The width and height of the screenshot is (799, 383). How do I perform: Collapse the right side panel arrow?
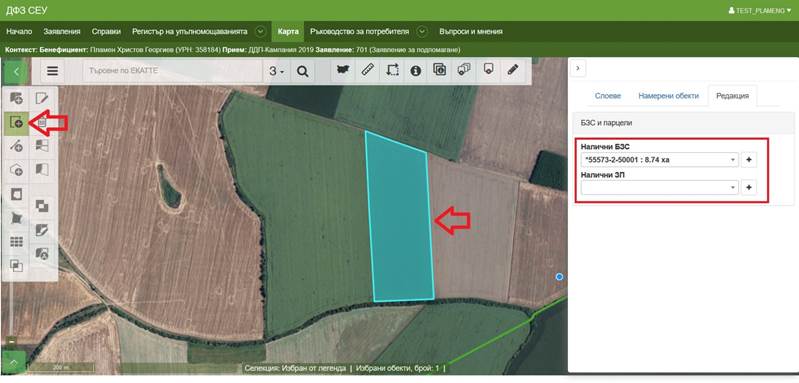pyautogui.click(x=578, y=68)
